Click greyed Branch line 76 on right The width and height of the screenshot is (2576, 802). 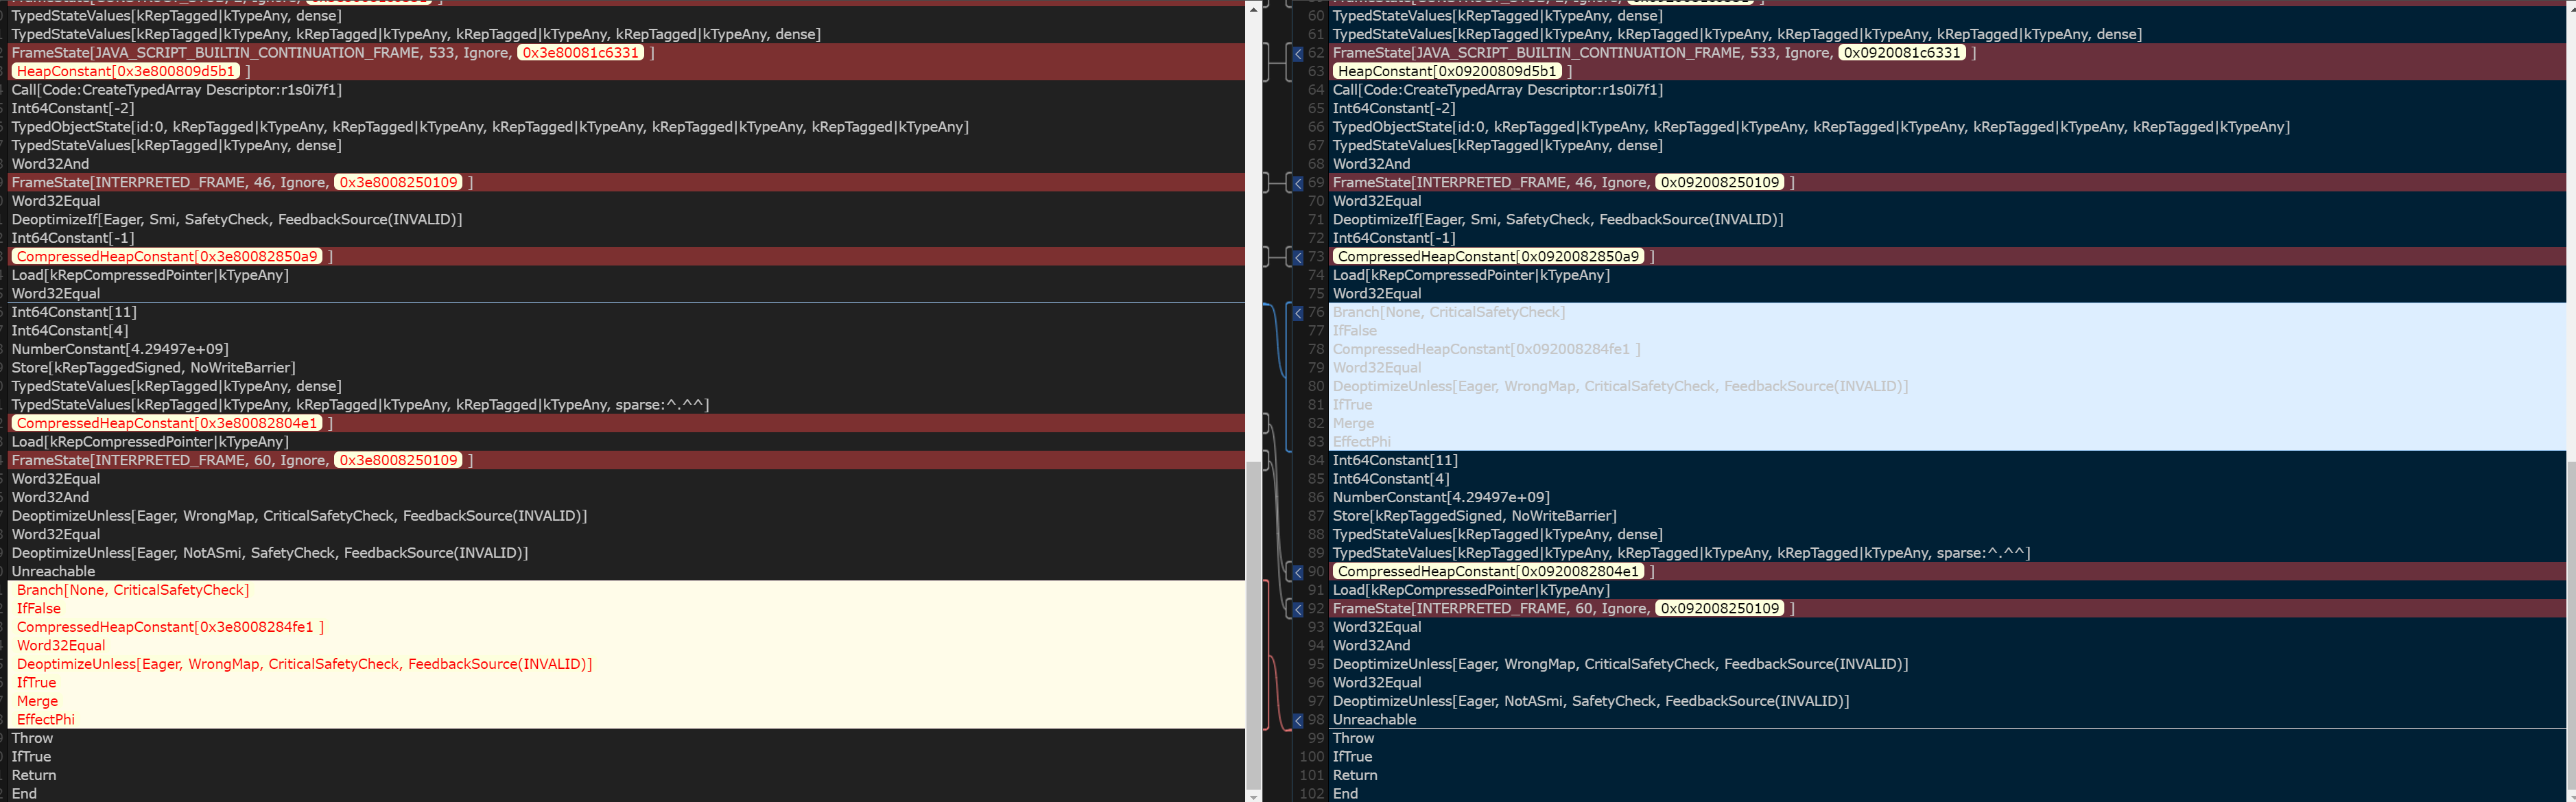(x=1448, y=313)
